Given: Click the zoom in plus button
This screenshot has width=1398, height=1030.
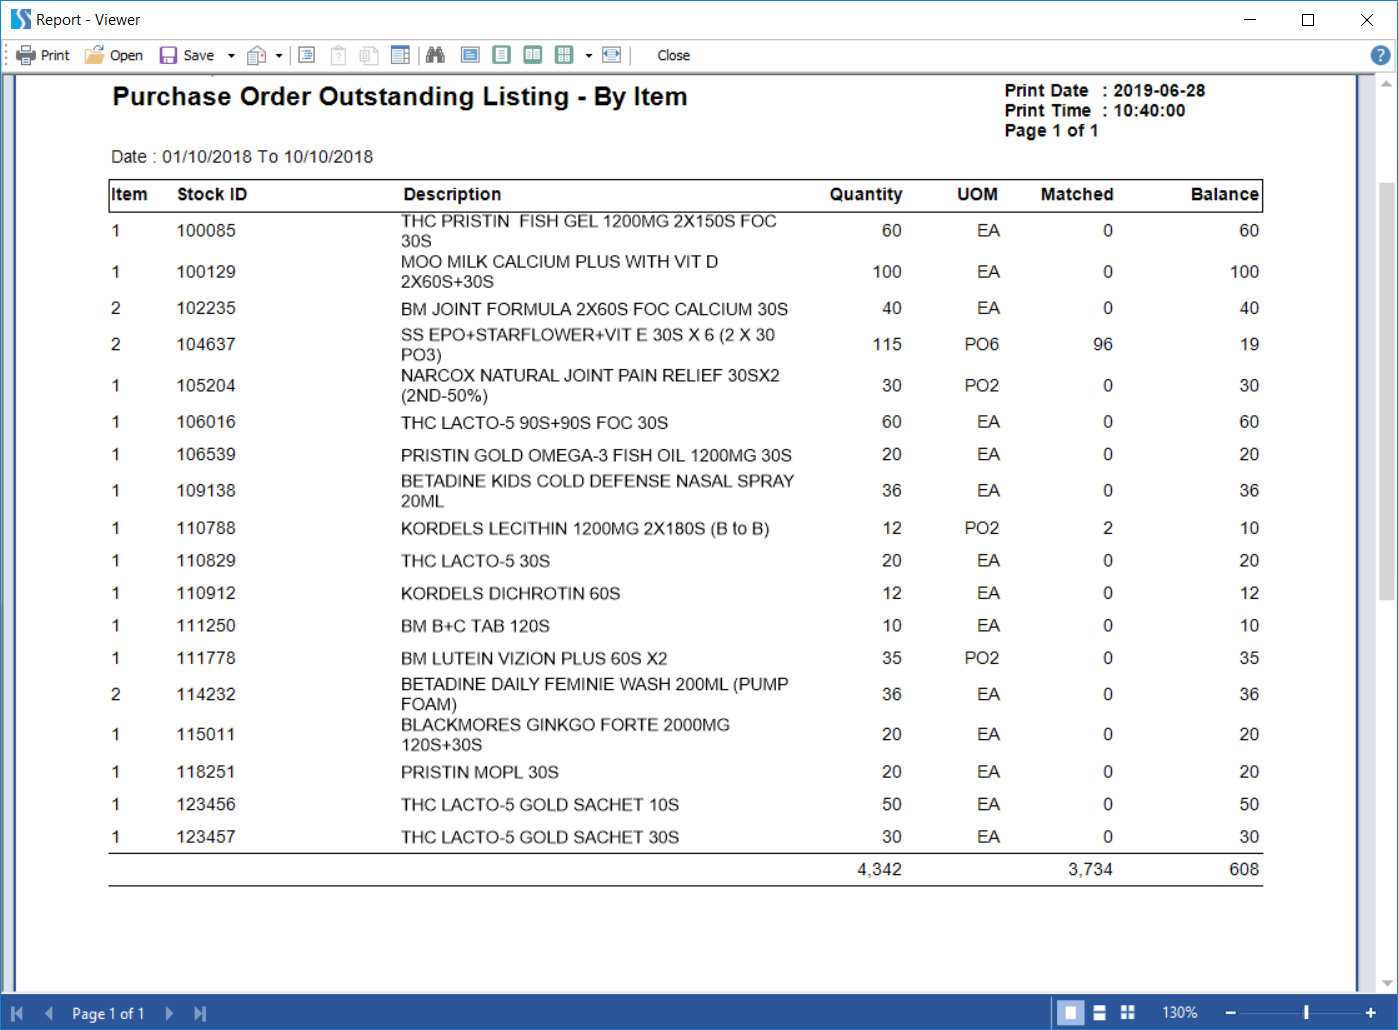Looking at the screenshot, I should point(1370,1013).
